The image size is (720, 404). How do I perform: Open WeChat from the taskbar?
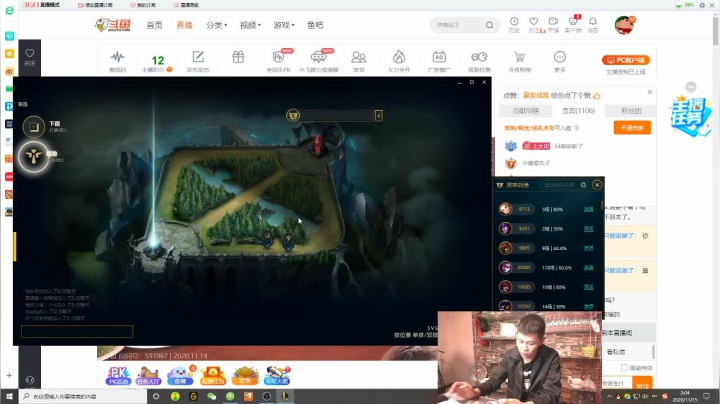click(x=212, y=396)
